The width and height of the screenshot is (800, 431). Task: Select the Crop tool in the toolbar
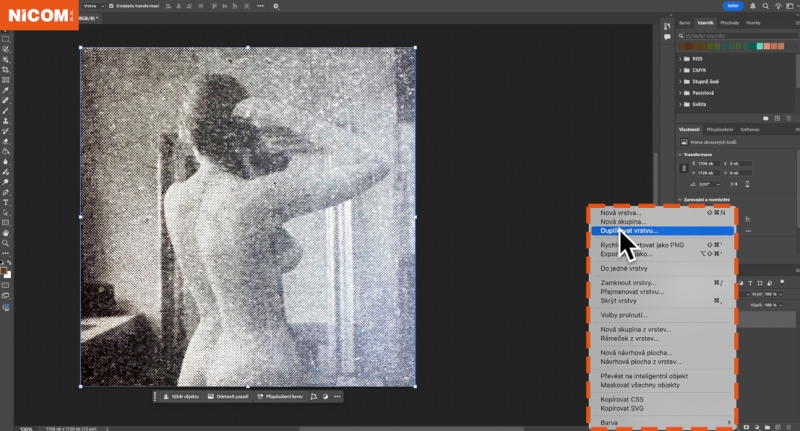(6, 69)
